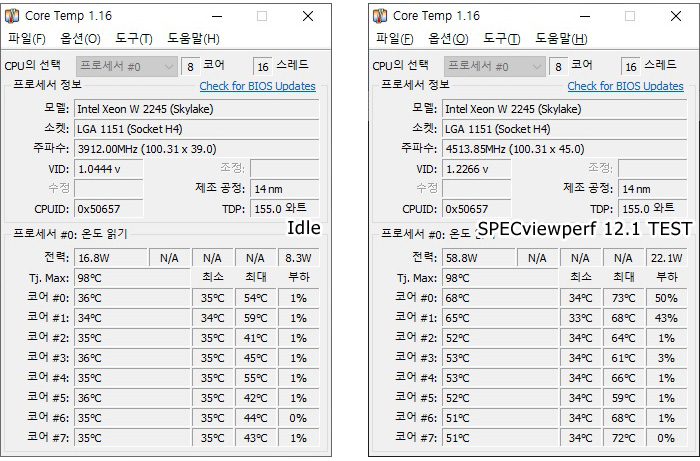Minimize the left Core Temp window
The image size is (700, 461).
point(217,17)
